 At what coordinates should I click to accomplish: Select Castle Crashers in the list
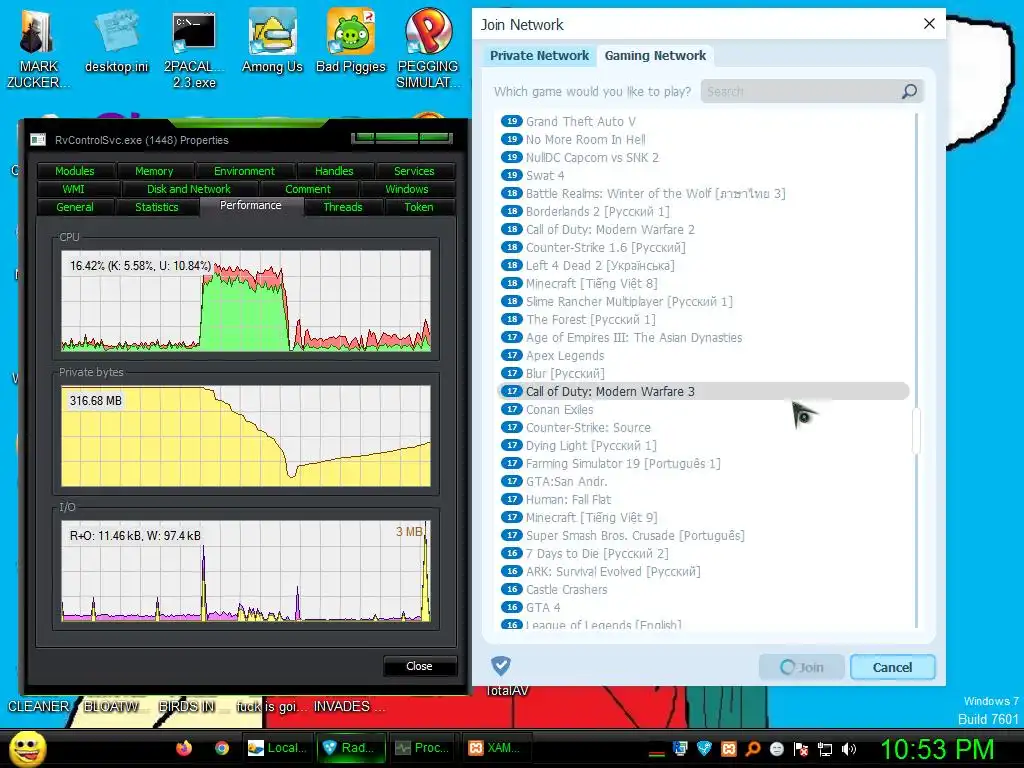tap(703, 589)
